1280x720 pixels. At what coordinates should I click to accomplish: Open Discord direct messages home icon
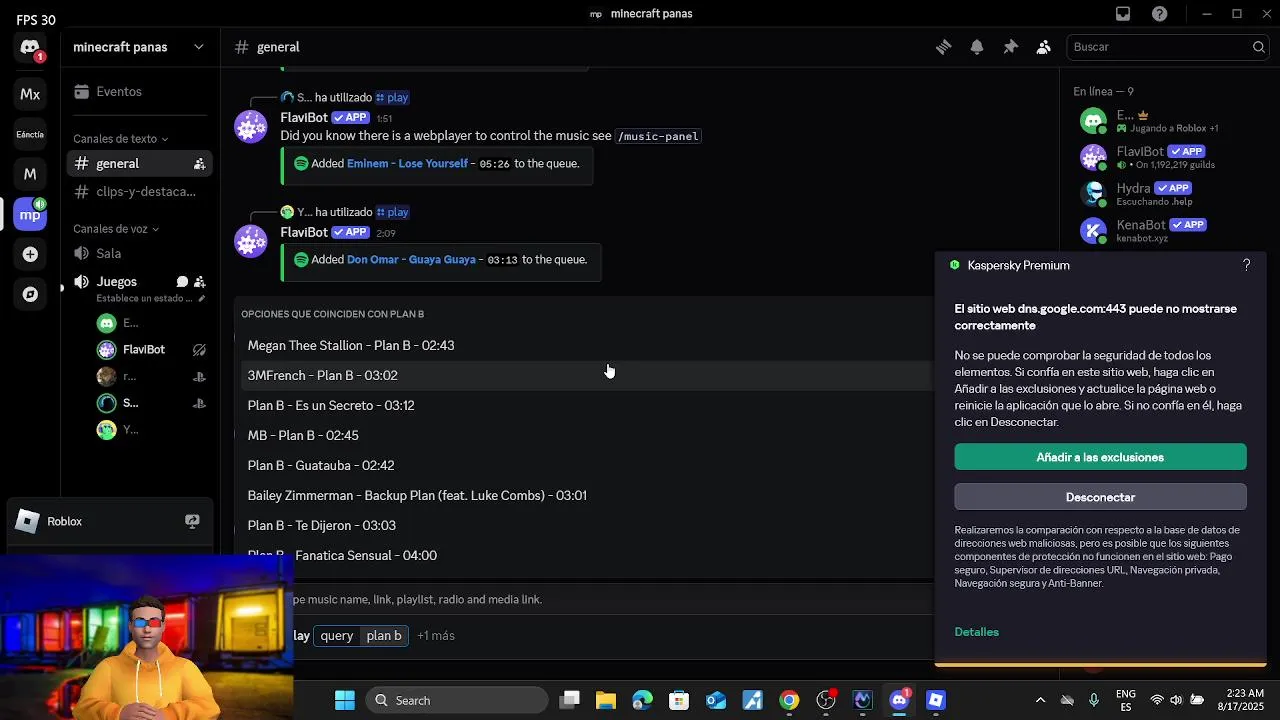[30, 47]
